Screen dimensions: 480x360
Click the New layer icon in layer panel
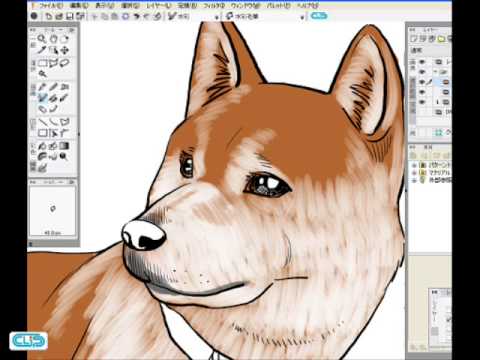point(414,39)
